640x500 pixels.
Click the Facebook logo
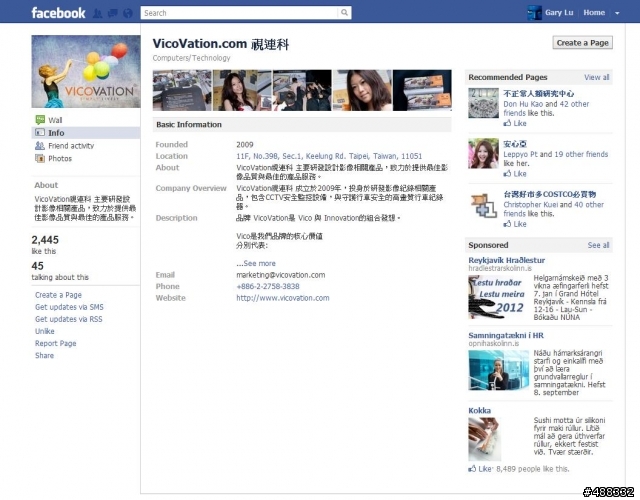58,13
